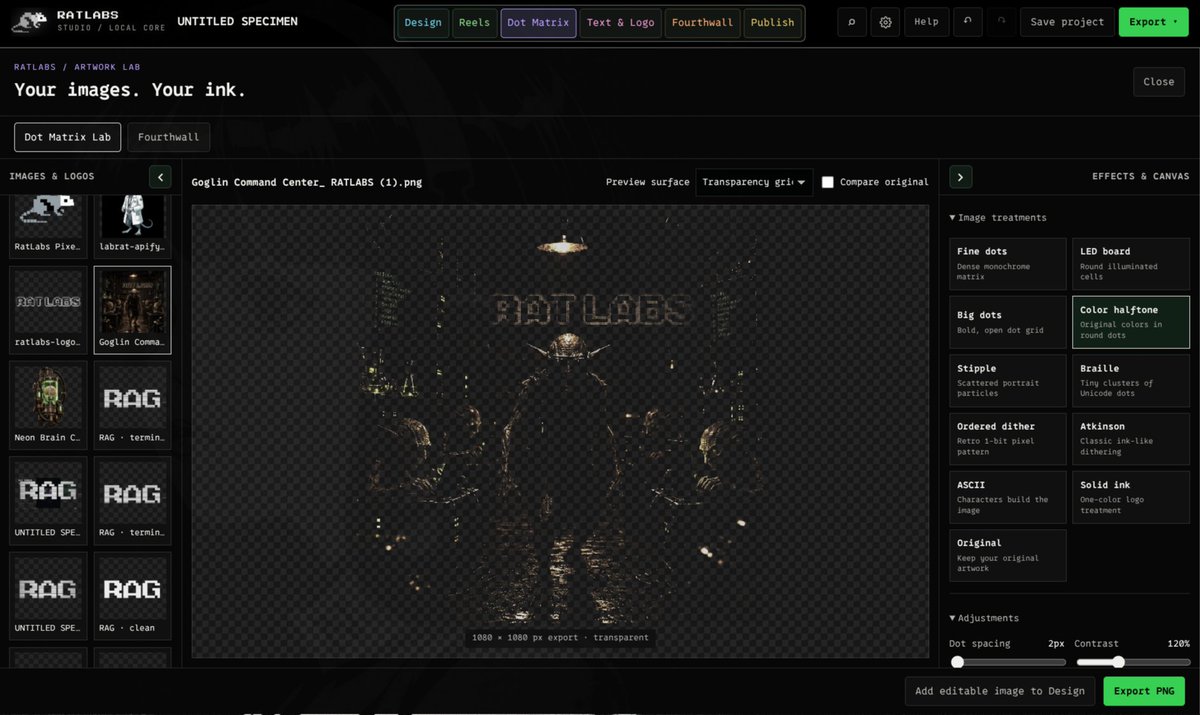This screenshot has height=715, width=1200.
Task: Click the Help button
Action: [927, 22]
